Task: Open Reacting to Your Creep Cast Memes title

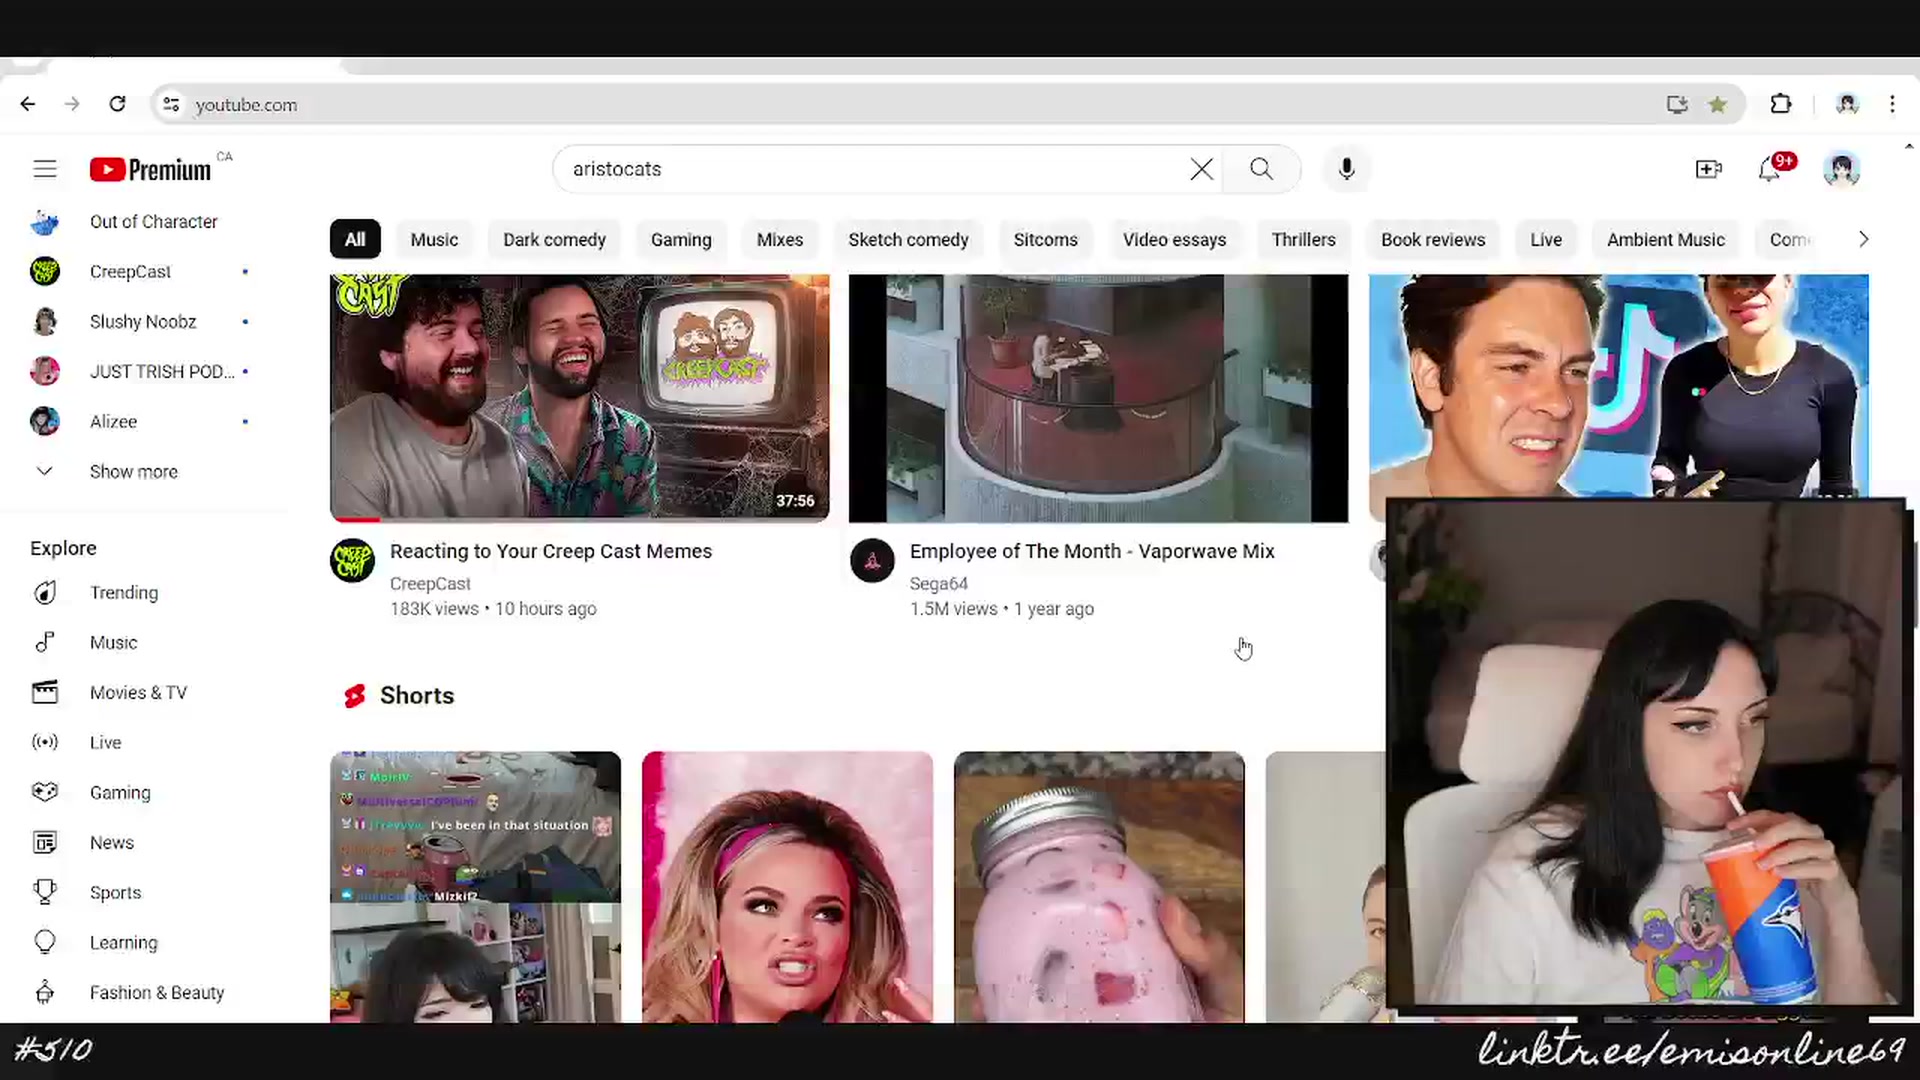Action: click(551, 552)
